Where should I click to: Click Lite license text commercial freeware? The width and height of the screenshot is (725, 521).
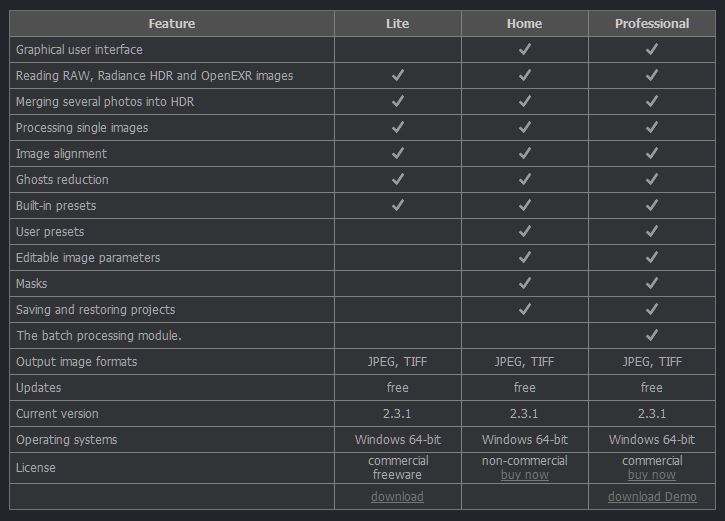(x=397, y=468)
